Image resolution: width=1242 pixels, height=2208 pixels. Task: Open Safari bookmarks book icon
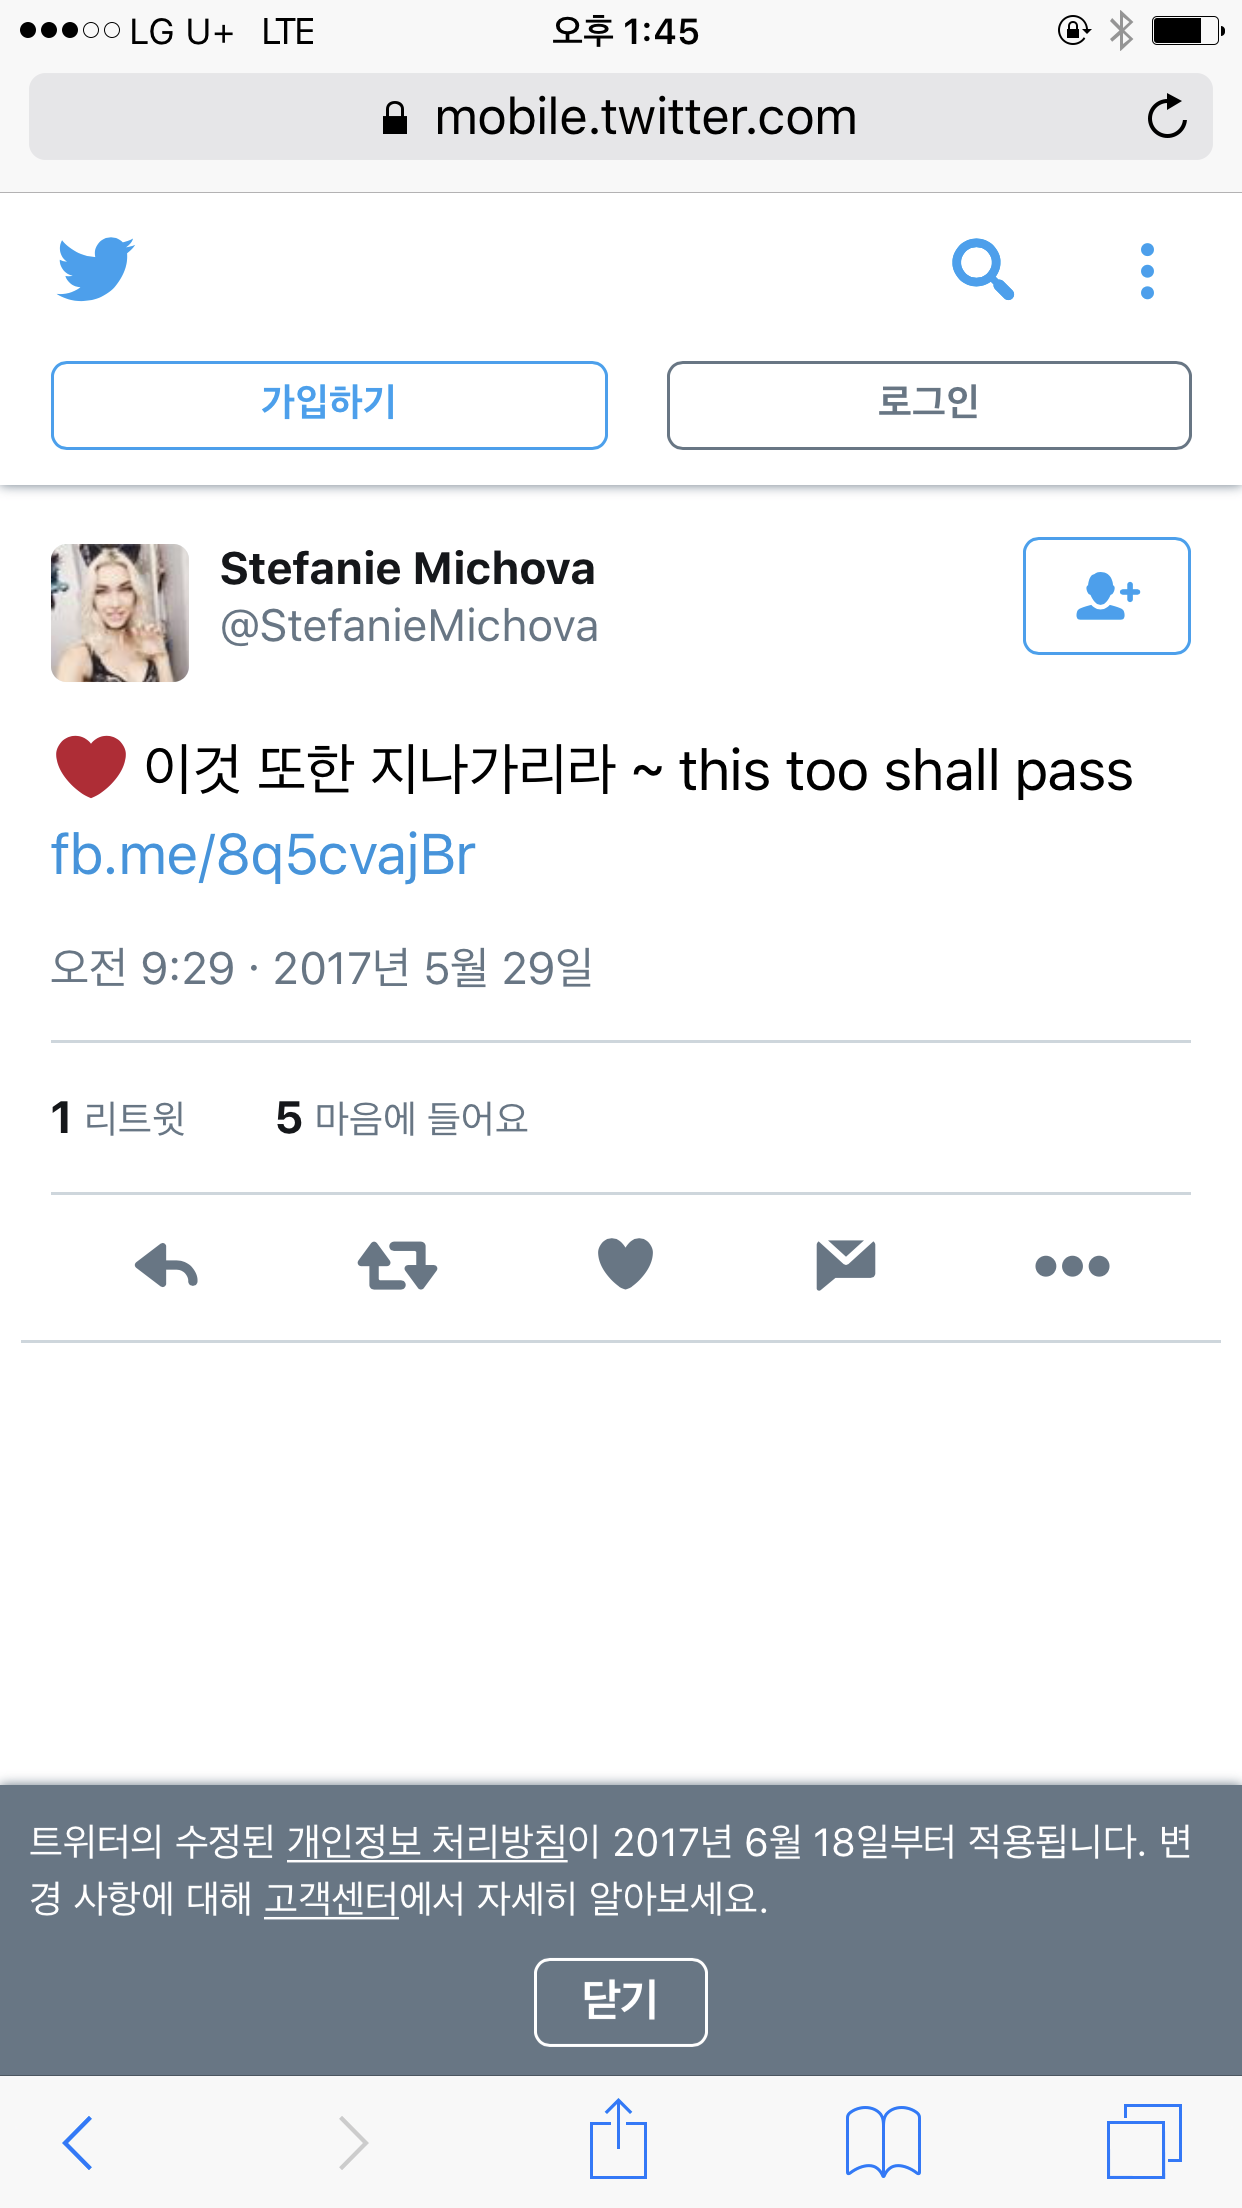tap(883, 2141)
